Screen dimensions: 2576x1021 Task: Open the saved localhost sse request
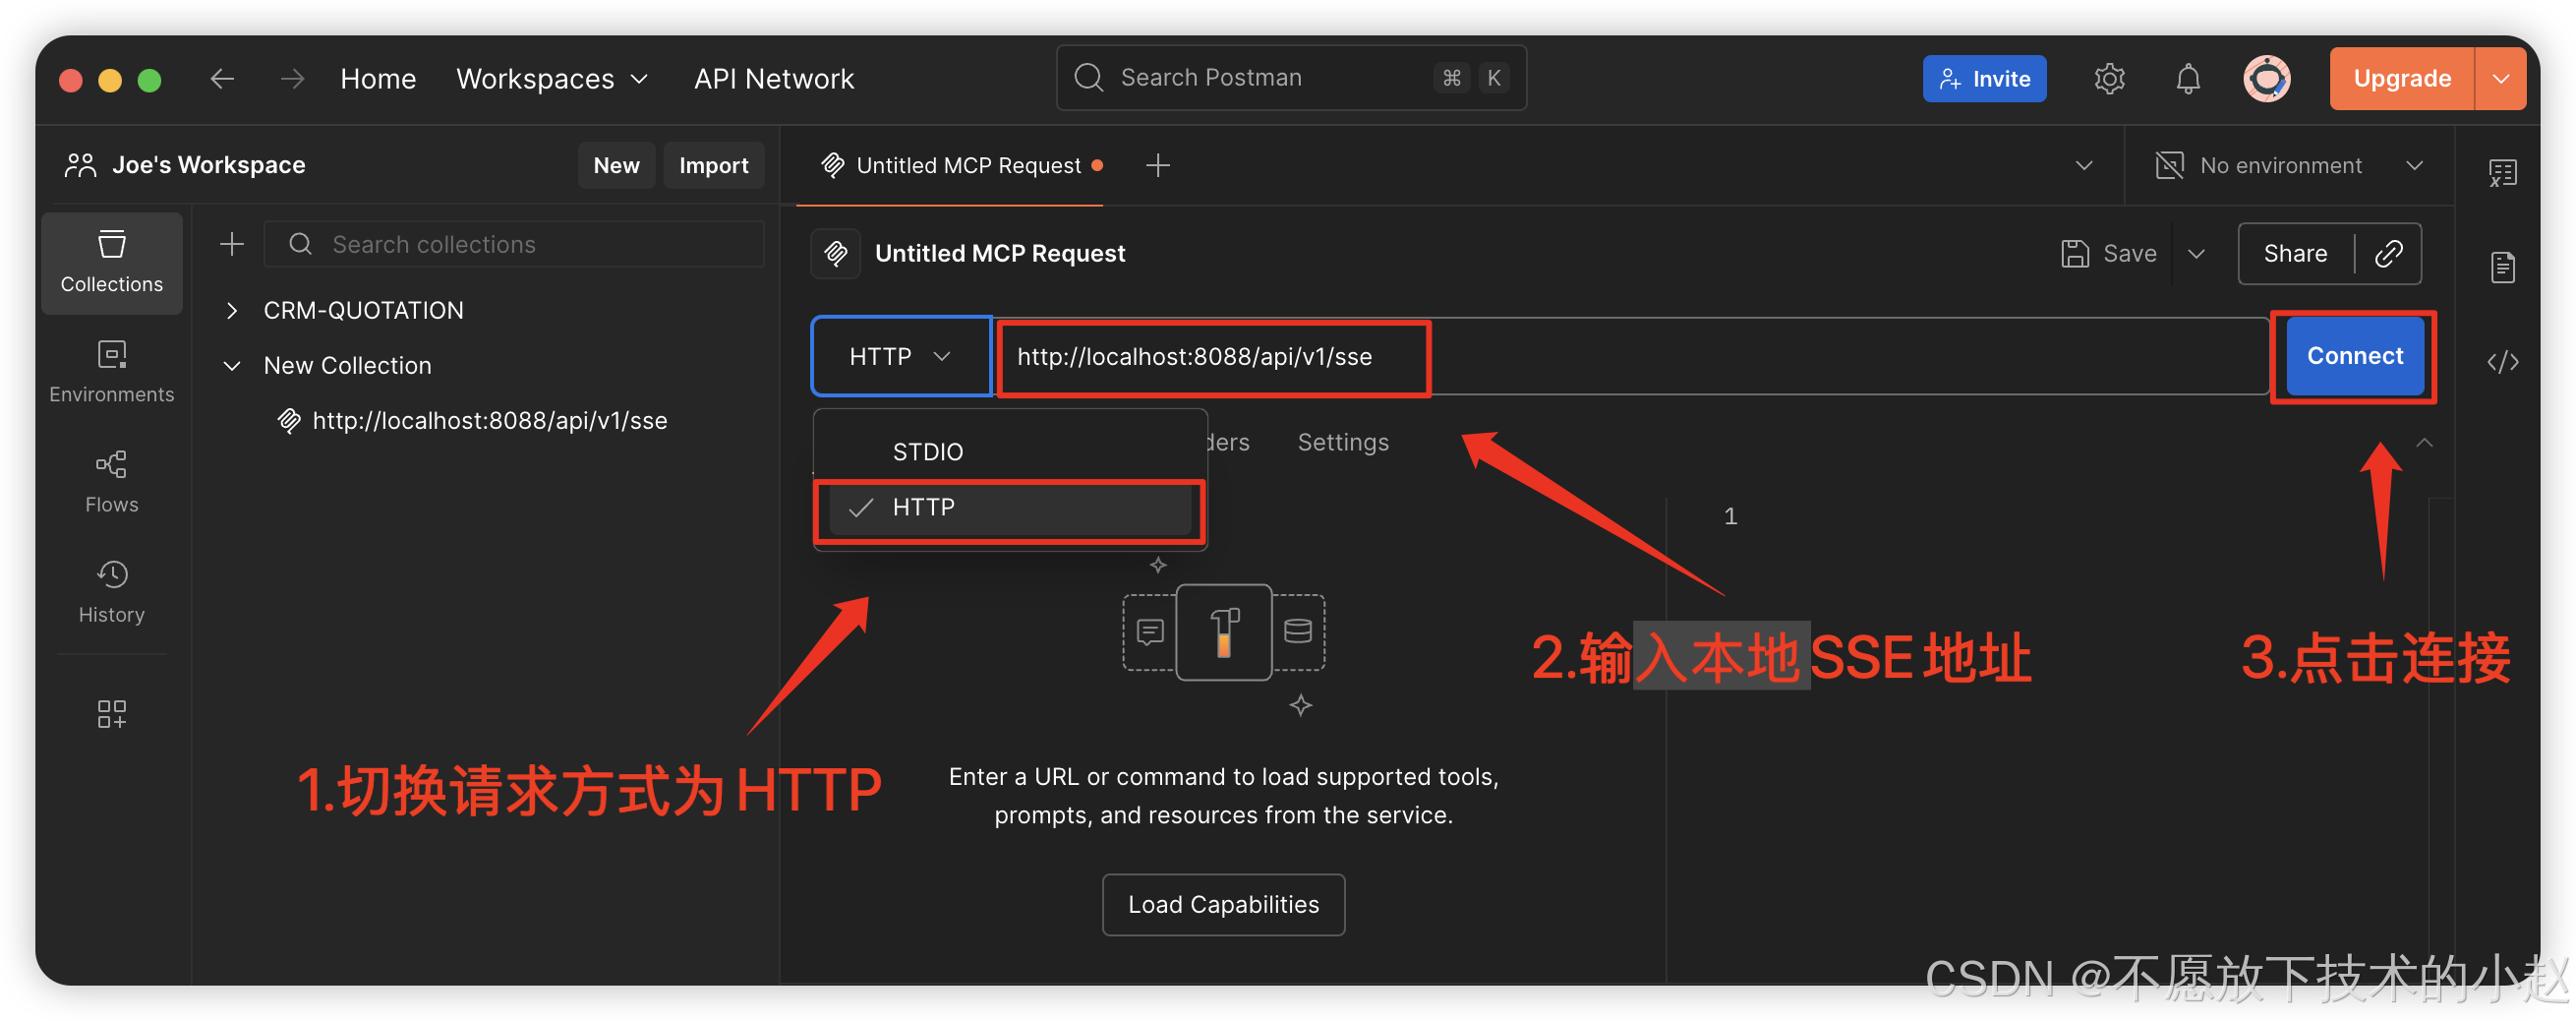489,420
